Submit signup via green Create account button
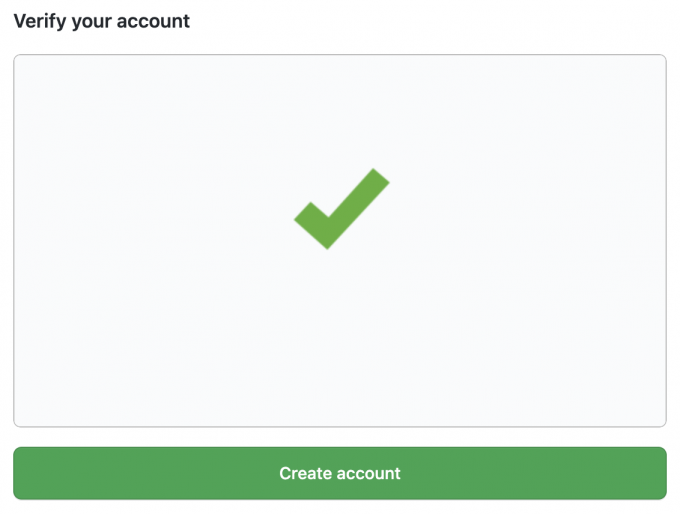This screenshot has width=680, height=514. coord(340,473)
